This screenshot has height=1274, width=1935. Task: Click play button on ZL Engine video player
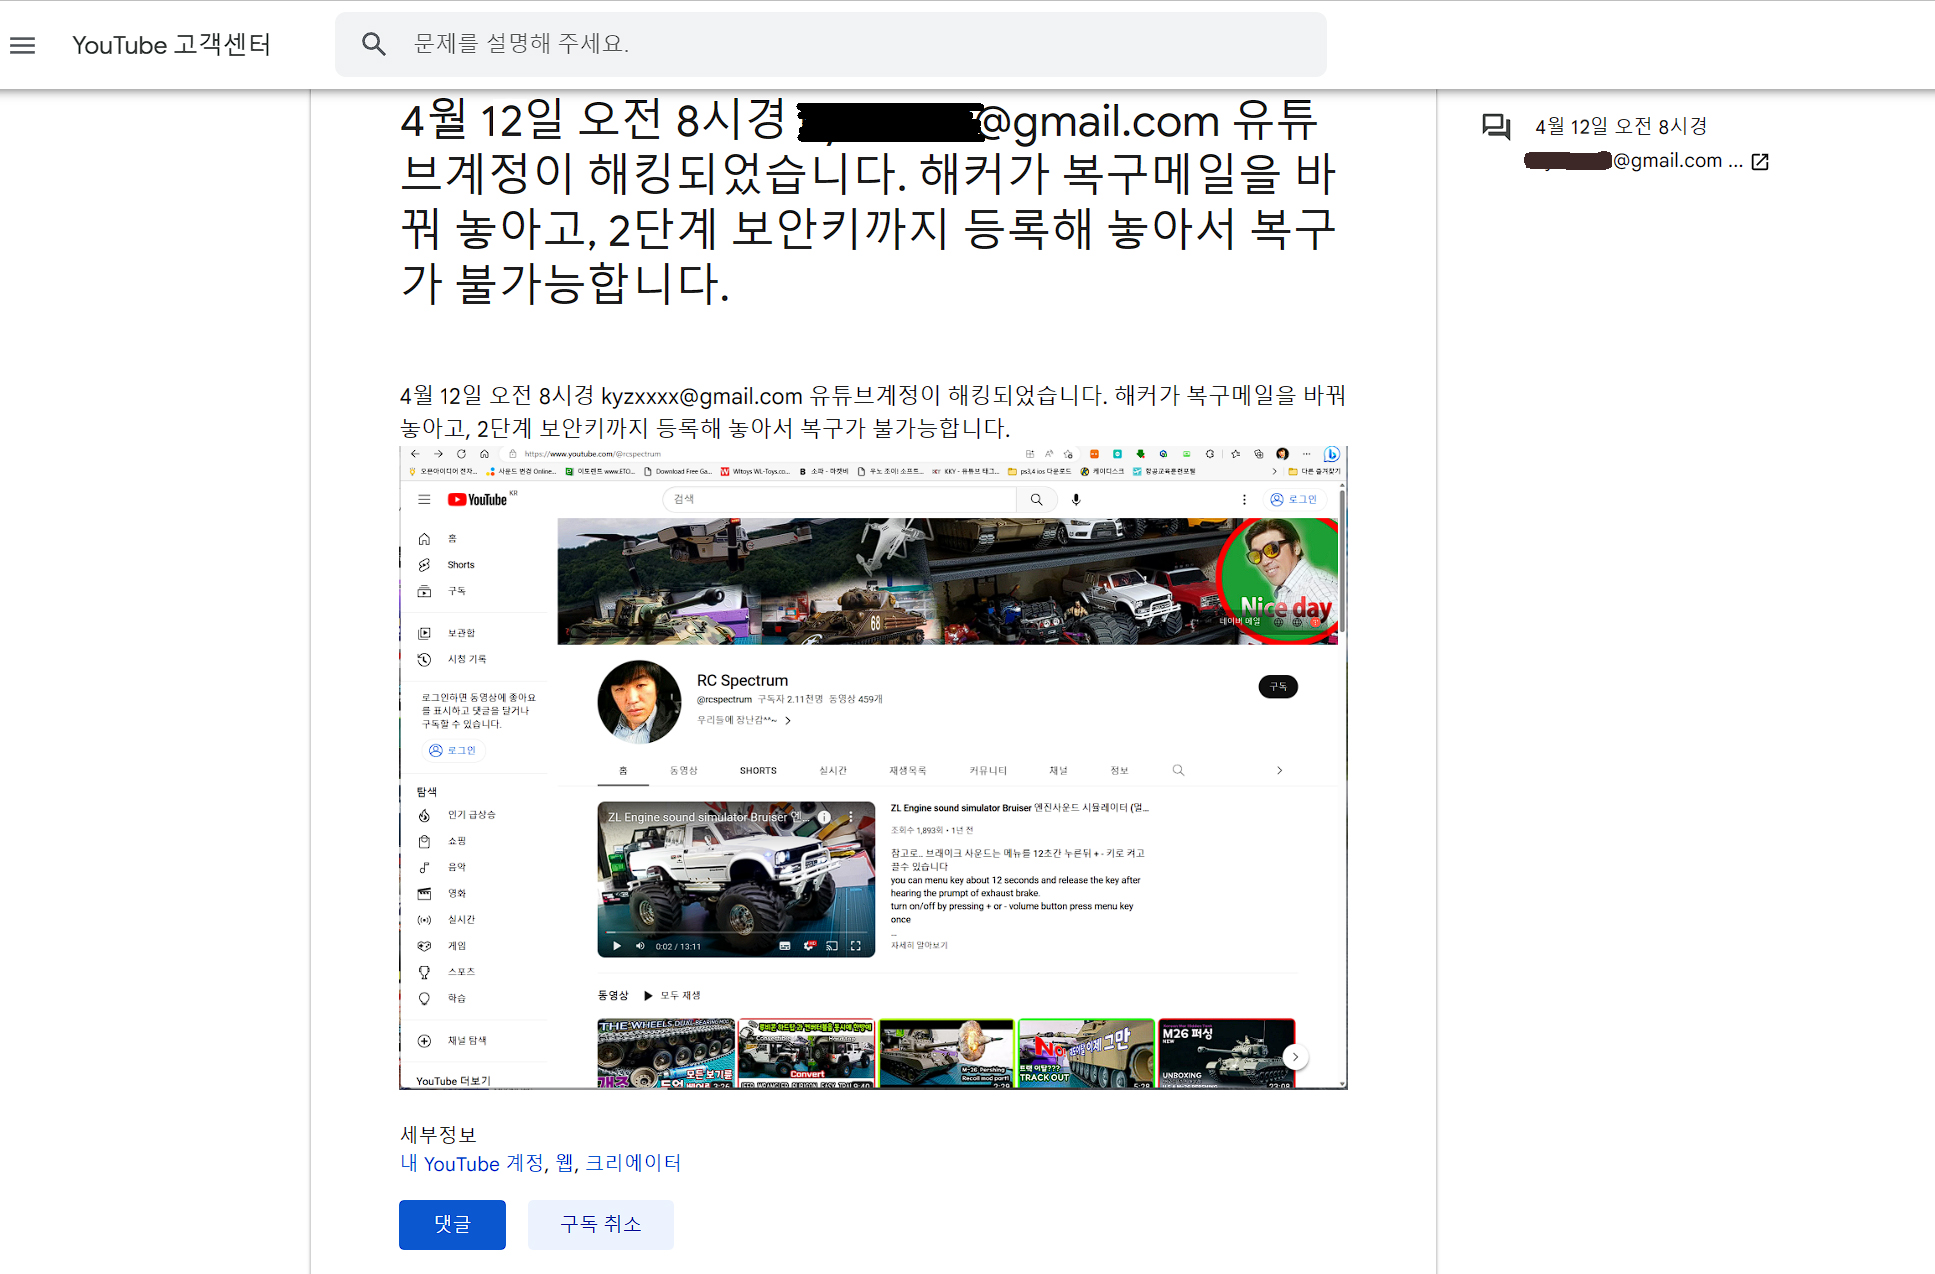617,946
